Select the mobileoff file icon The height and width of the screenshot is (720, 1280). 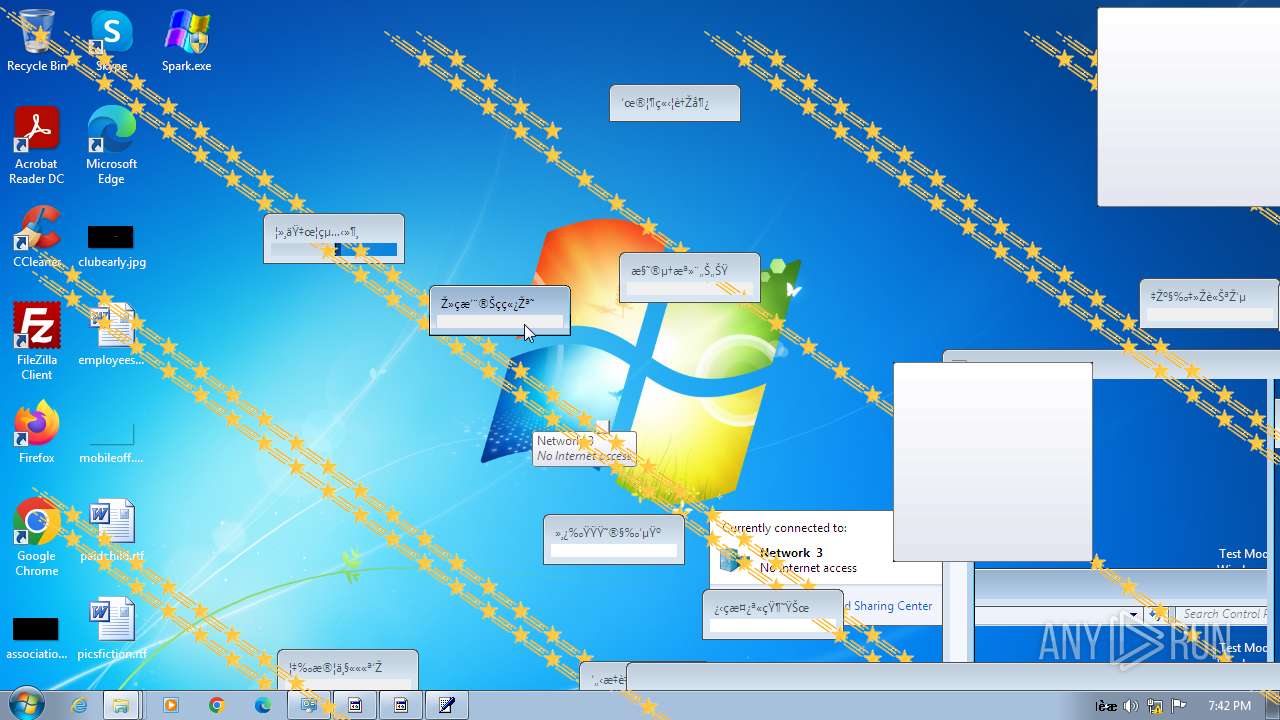coord(111,440)
